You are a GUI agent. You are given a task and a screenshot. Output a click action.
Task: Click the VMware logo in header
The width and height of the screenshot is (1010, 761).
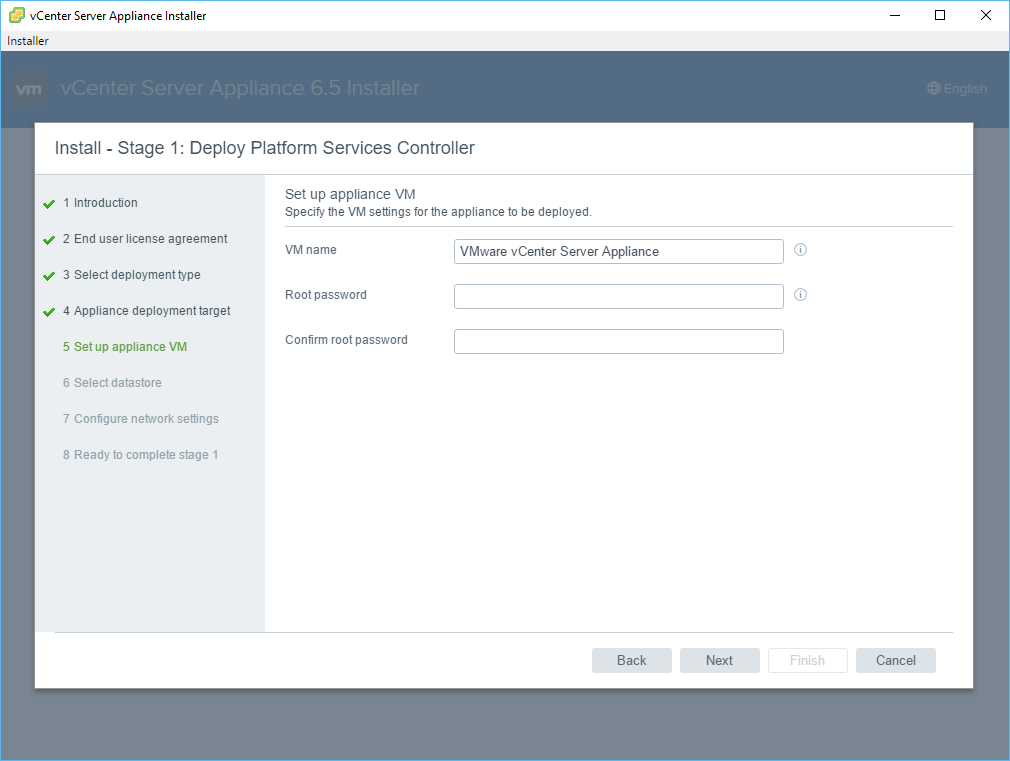(x=30, y=89)
